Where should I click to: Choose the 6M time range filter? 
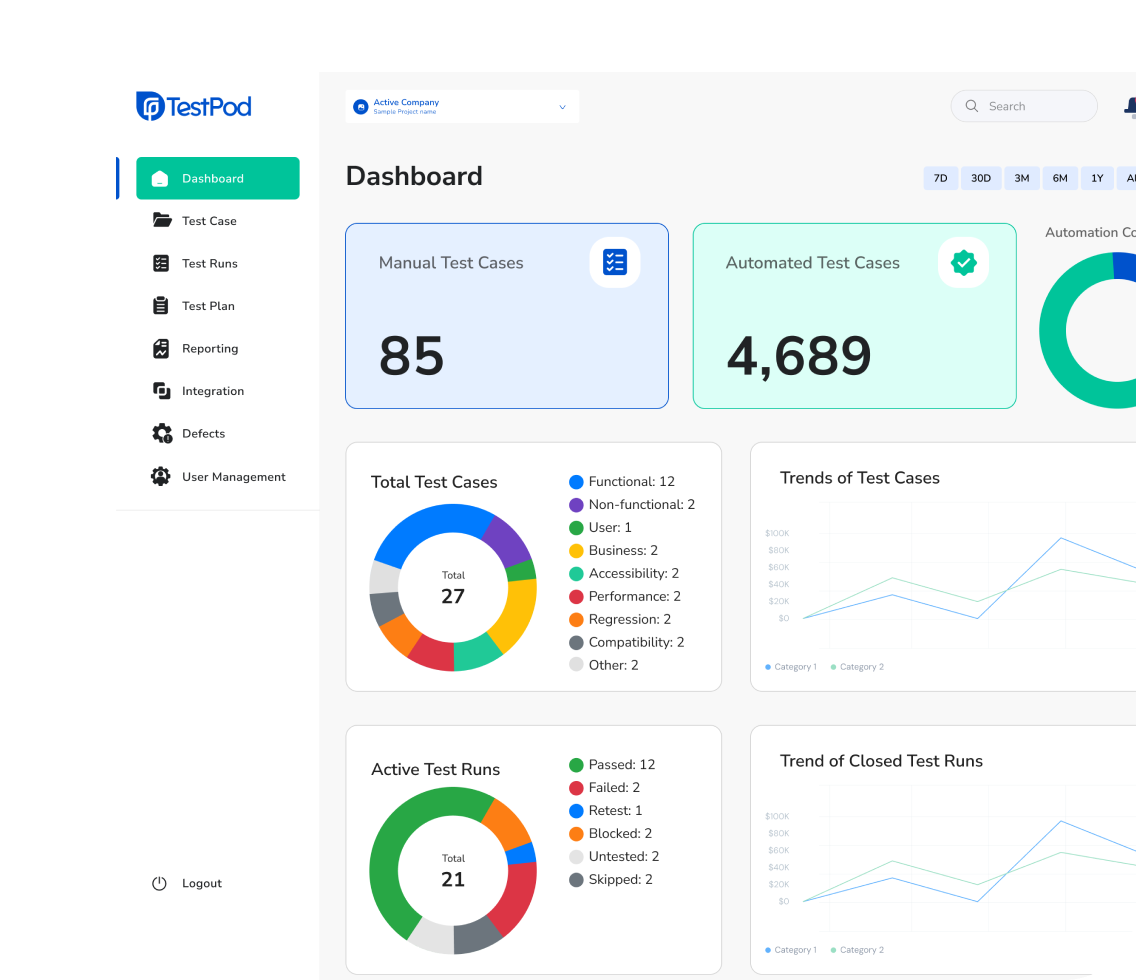coord(1060,178)
